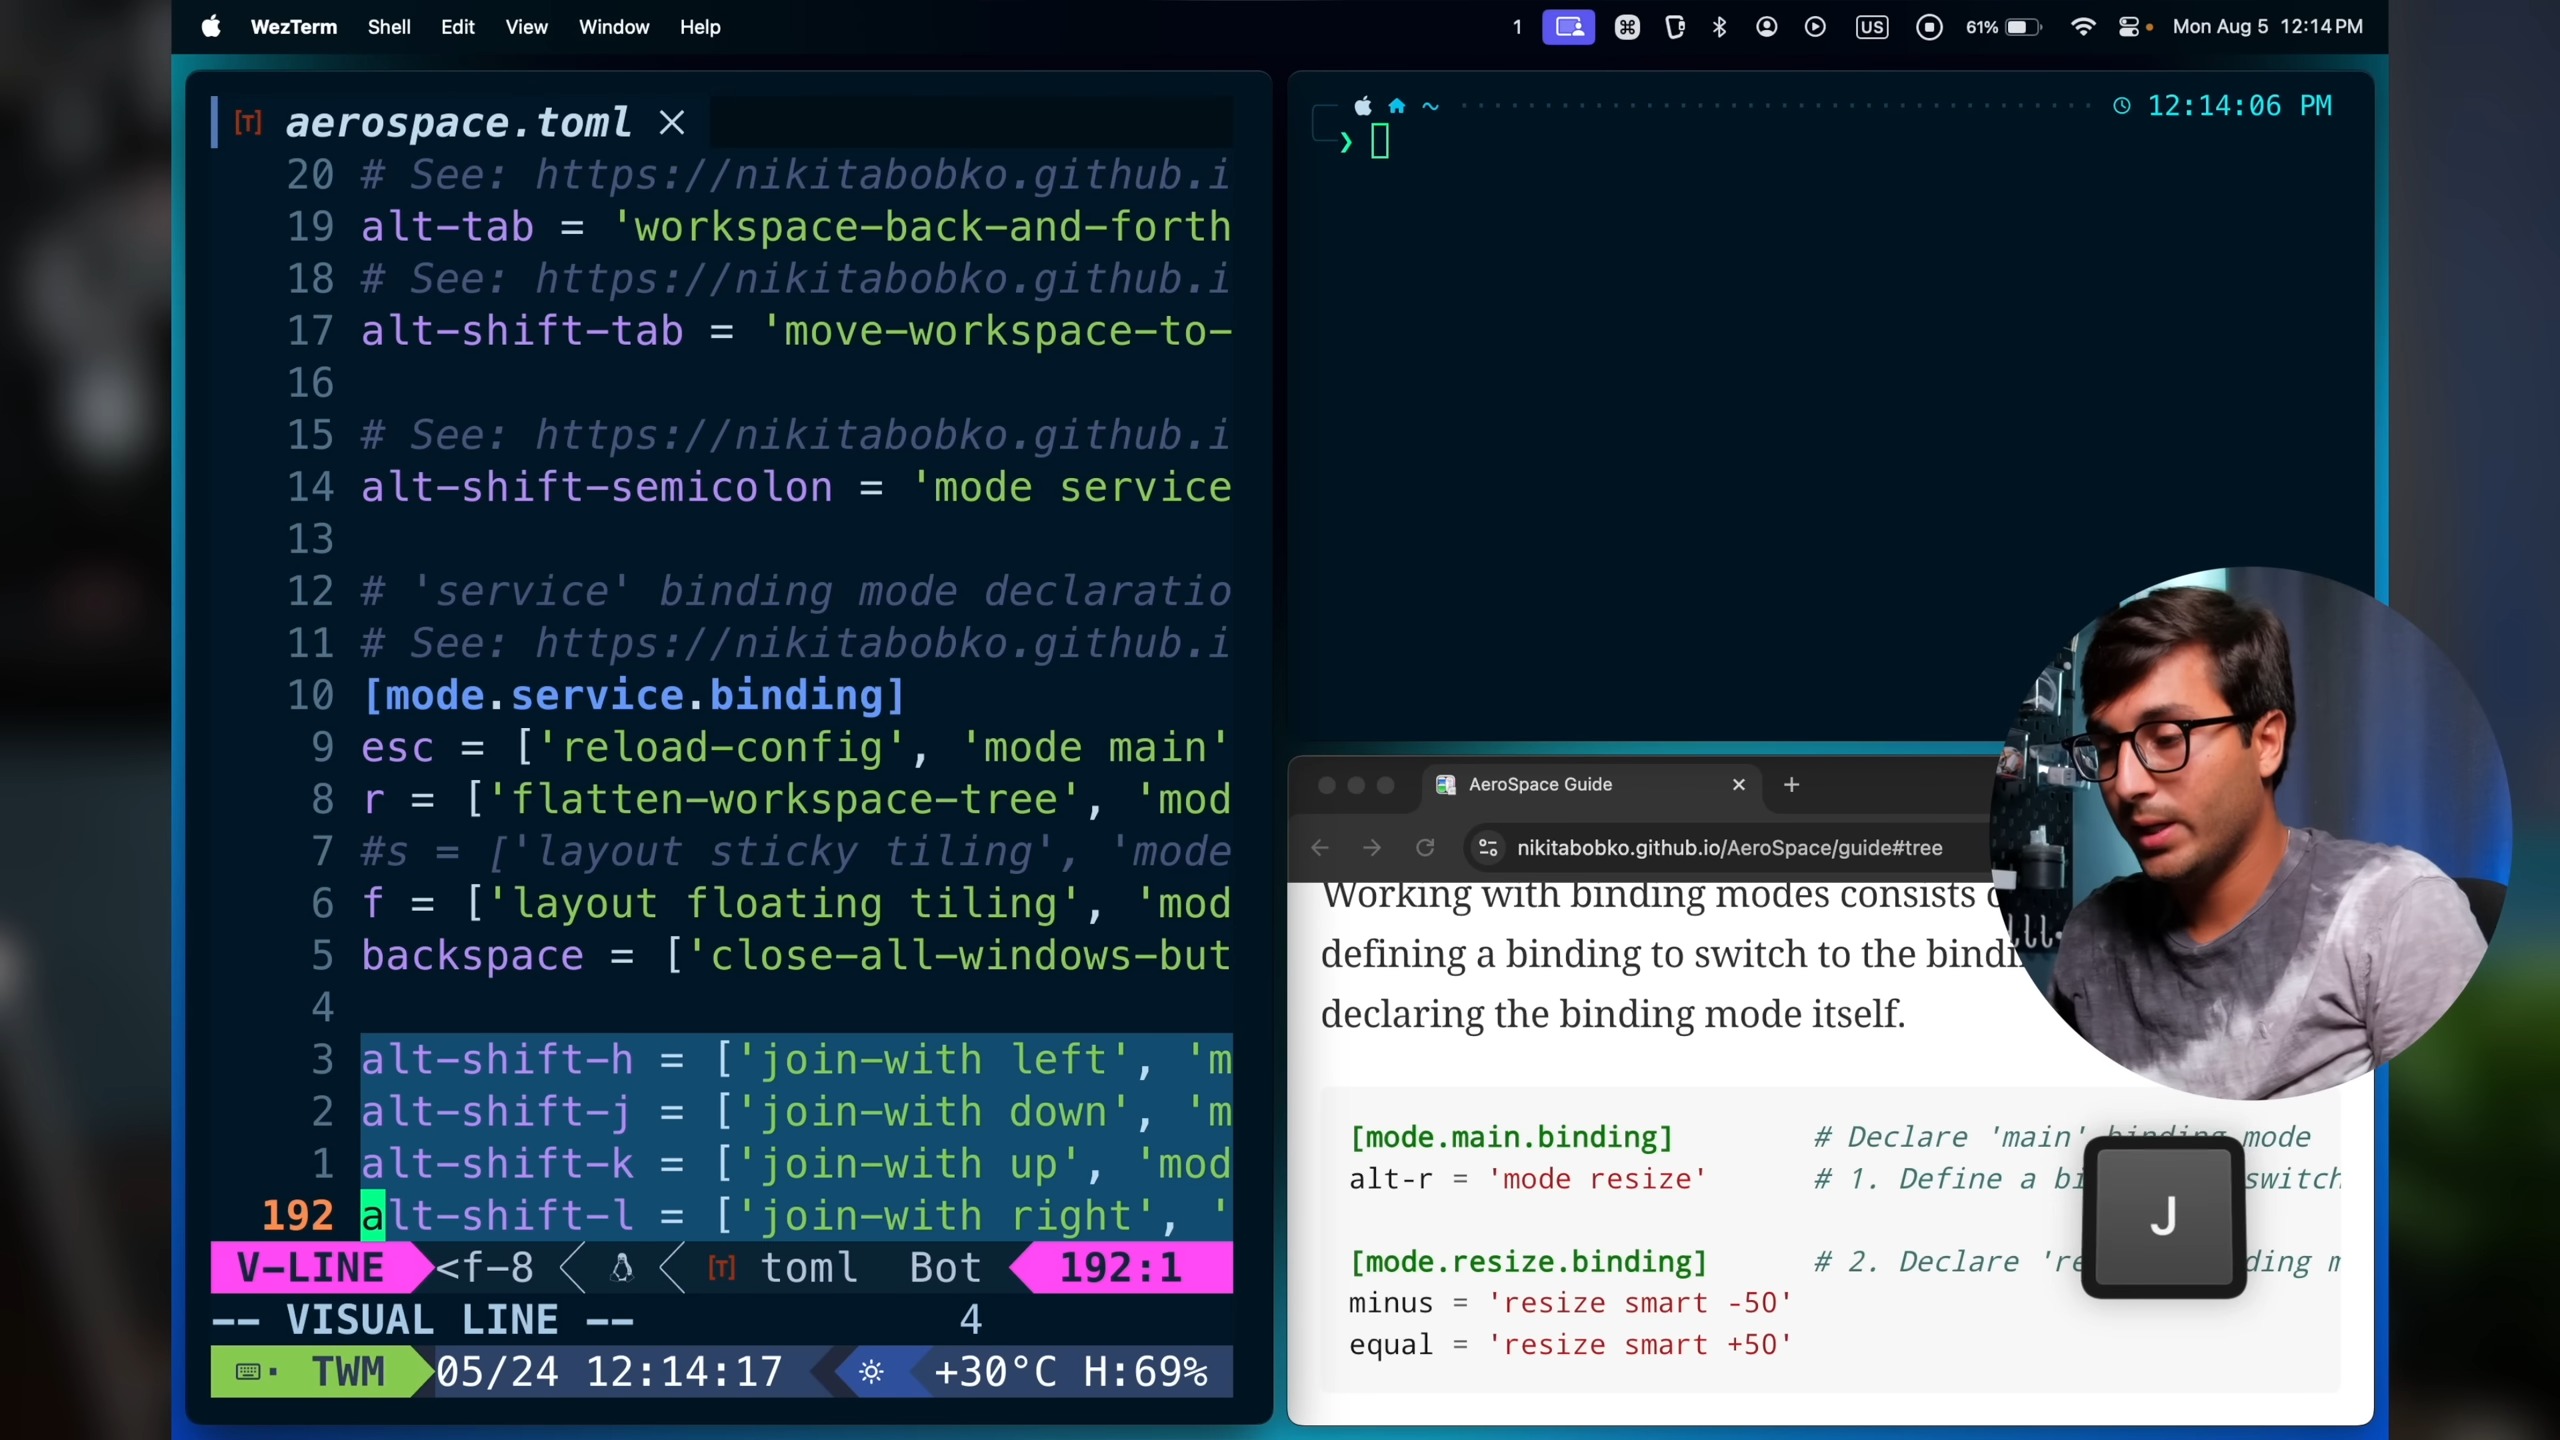This screenshot has height=1440, width=2560.
Task: Open the date and time in the menu bar
Action: coord(2267,27)
